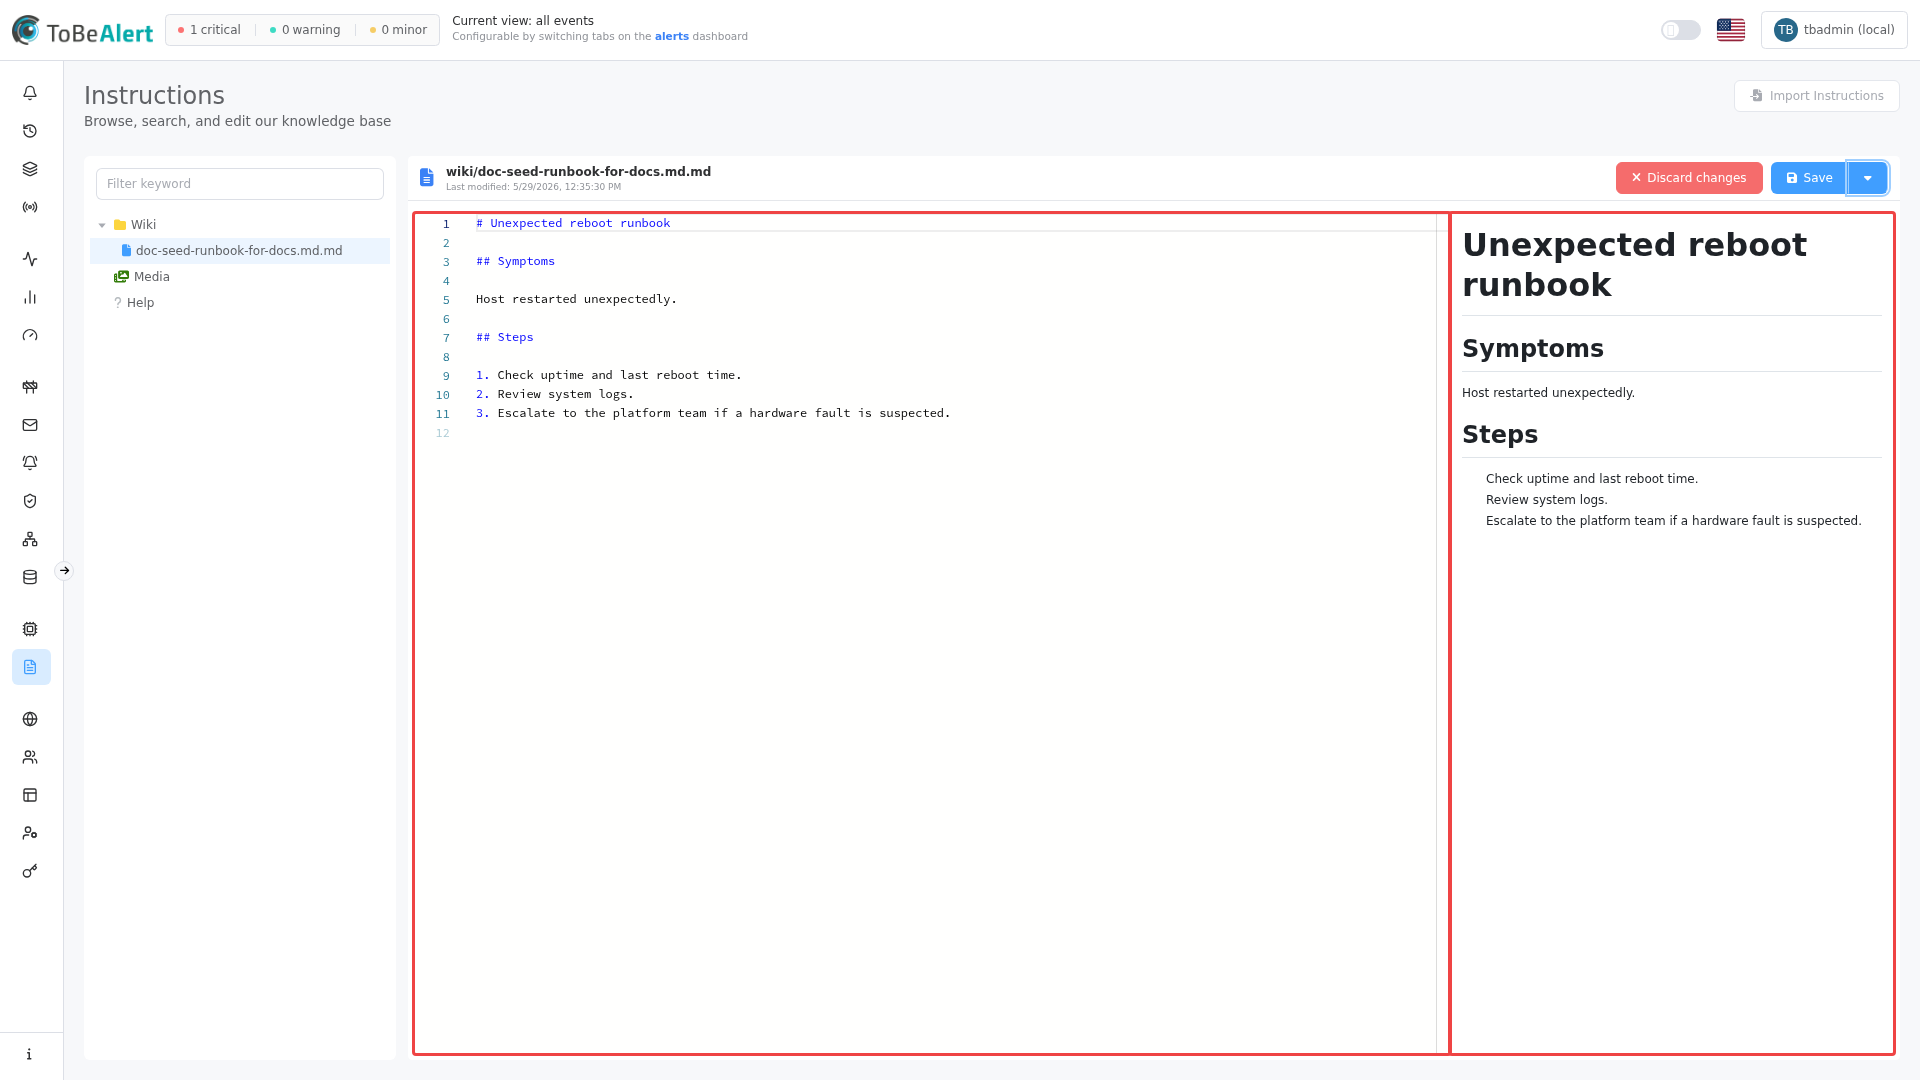
Task: Click the Filter keyword input field
Action: [x=240, y=184]
